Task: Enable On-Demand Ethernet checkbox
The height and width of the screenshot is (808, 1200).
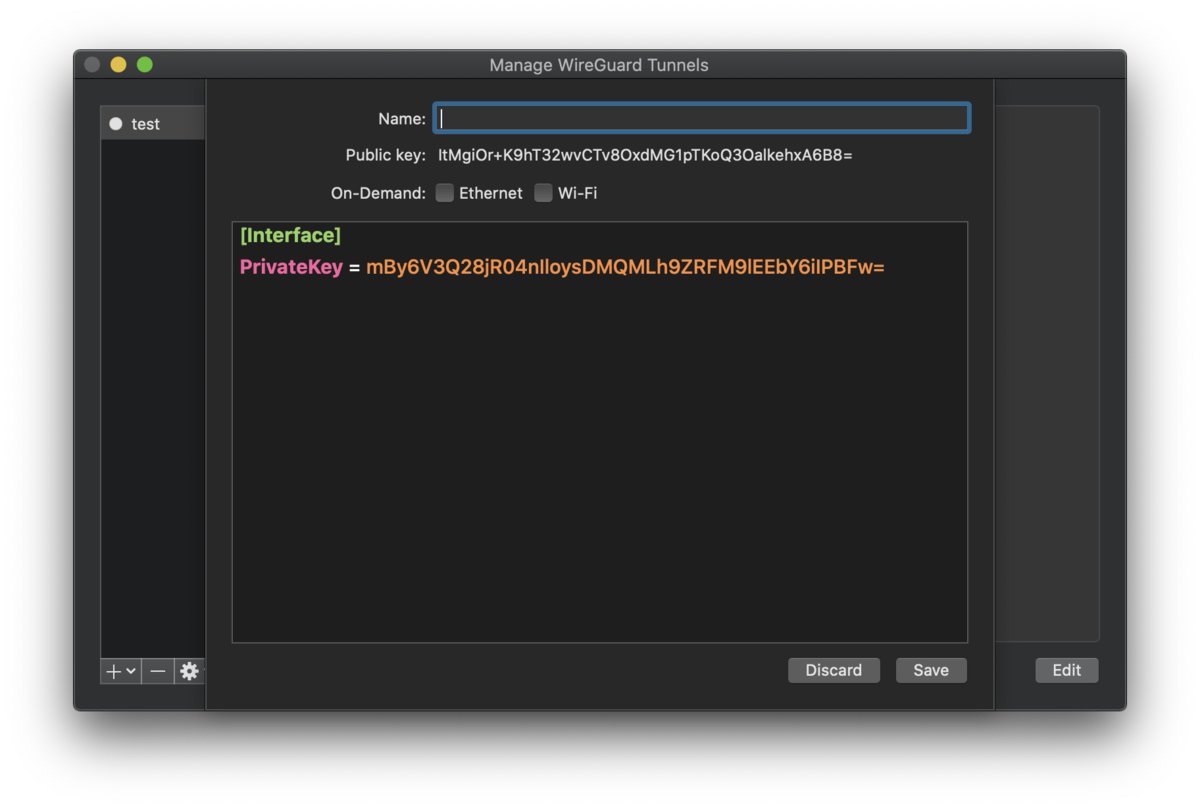Action: tap(445, 193)
